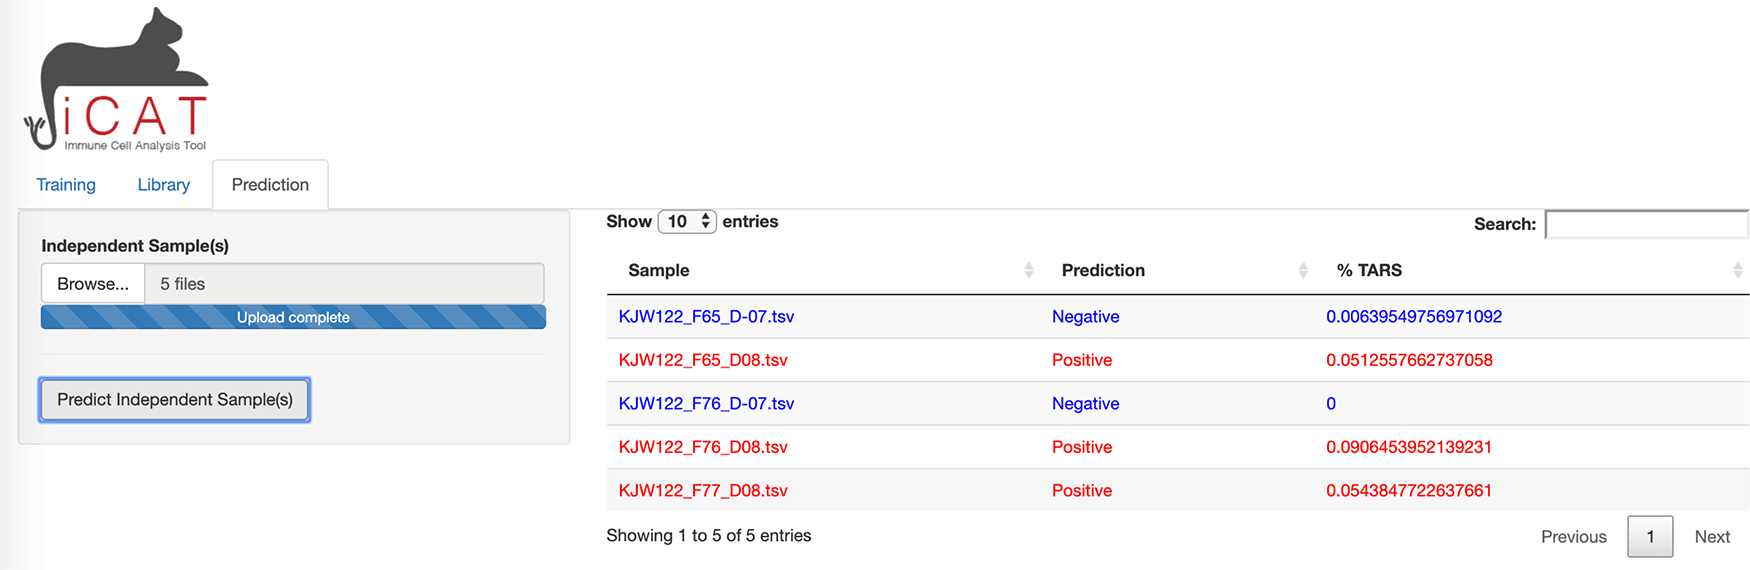The image size is (1750, 570).
Task: Click the Positive prediction for KJW122_F77_D08.tsv
Action: click(1082, 490)
